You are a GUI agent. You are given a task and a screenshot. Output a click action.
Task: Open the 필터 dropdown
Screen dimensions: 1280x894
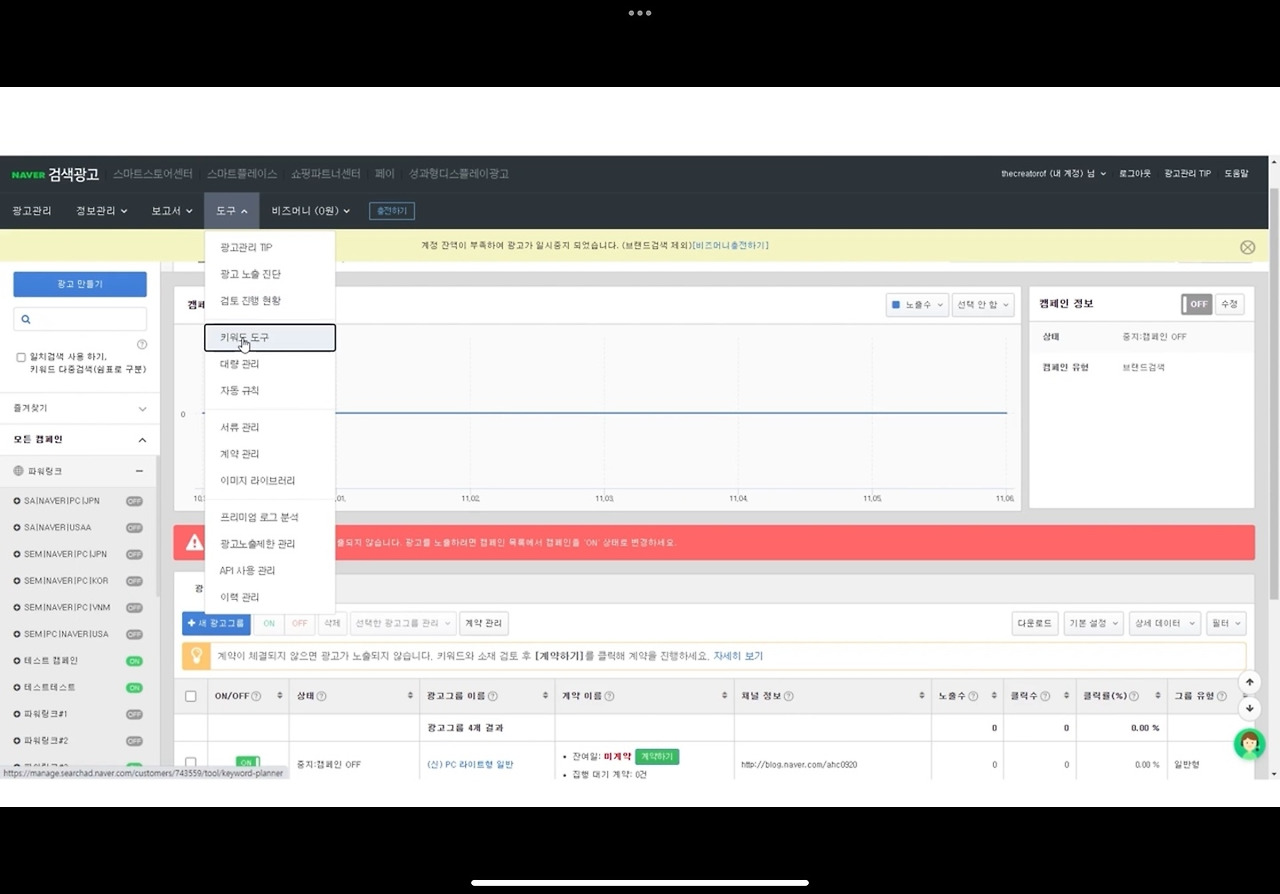coord(1226,623)
